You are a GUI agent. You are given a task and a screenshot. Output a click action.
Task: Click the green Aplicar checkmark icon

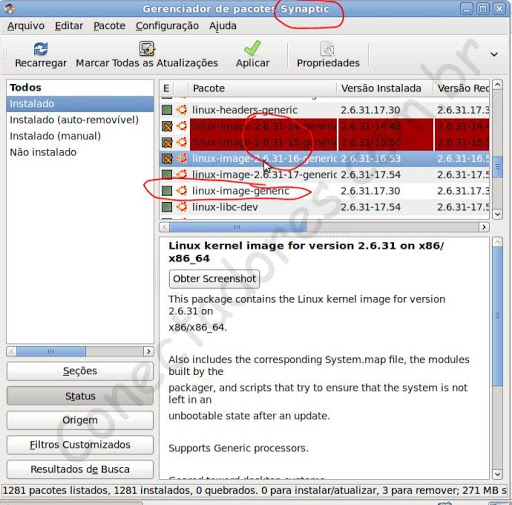click(x=252, y=48)
